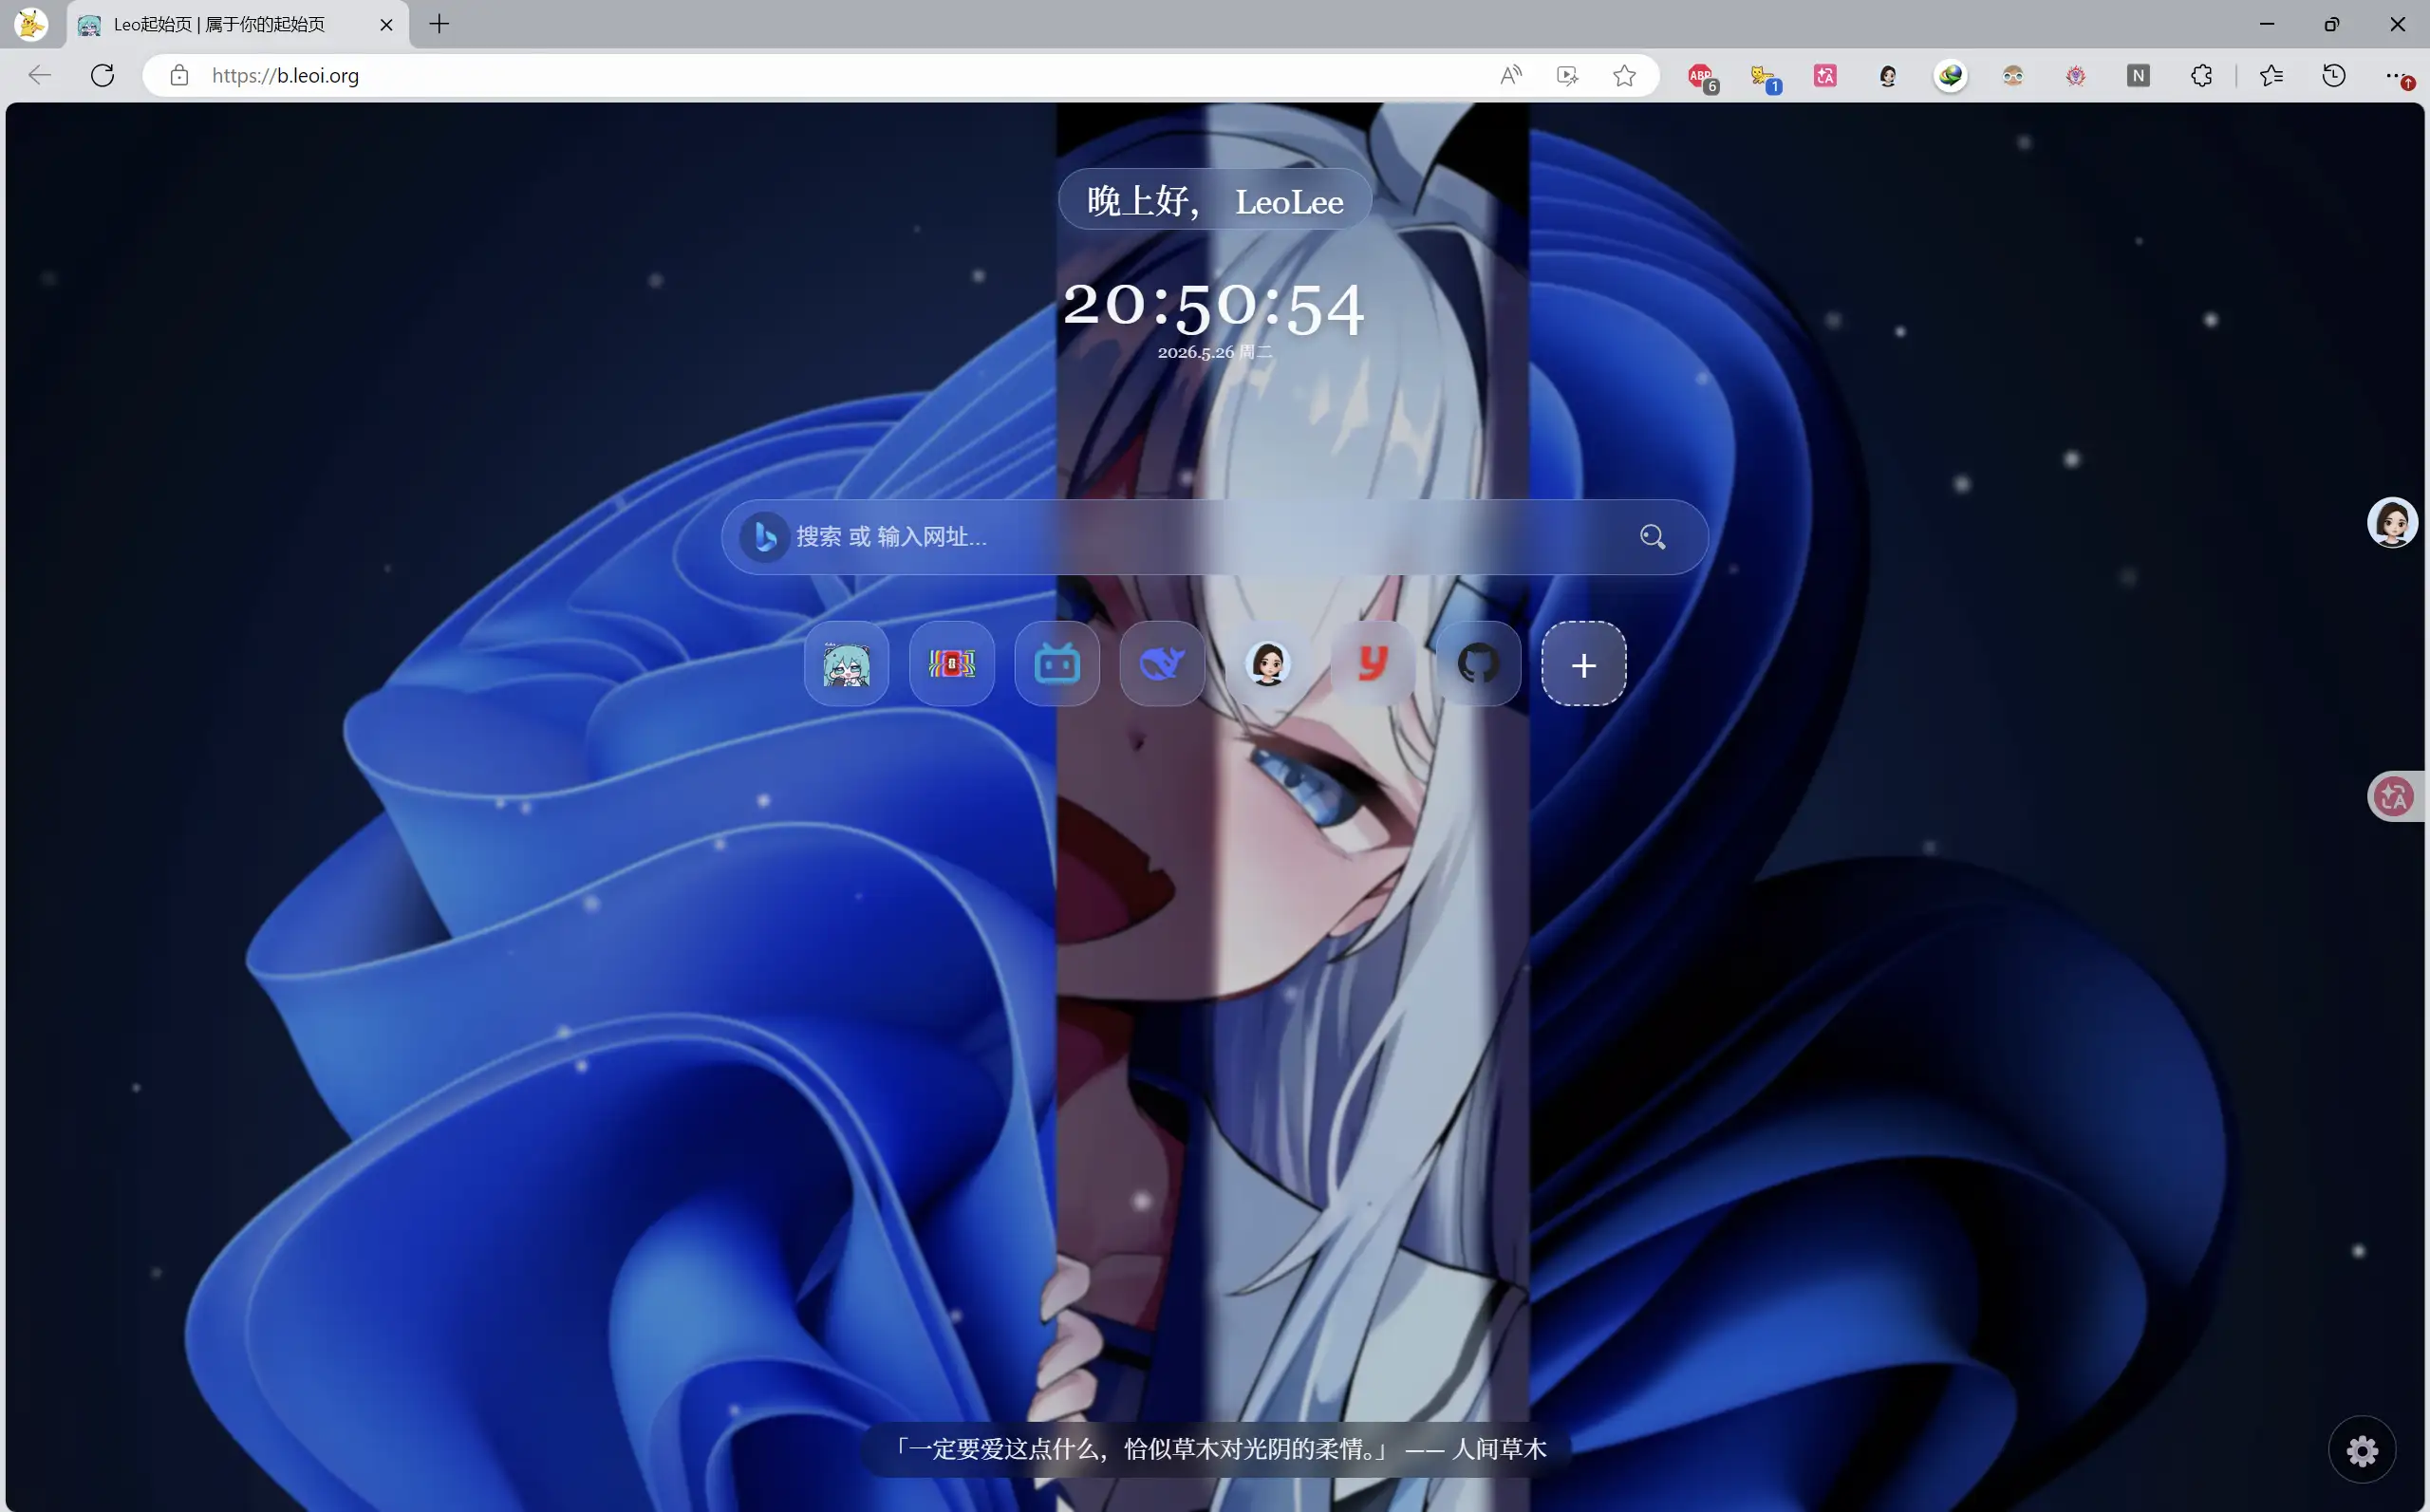Go back using the browser back arrow
Screen dimensions: 2430x1512
pos(40,76)
